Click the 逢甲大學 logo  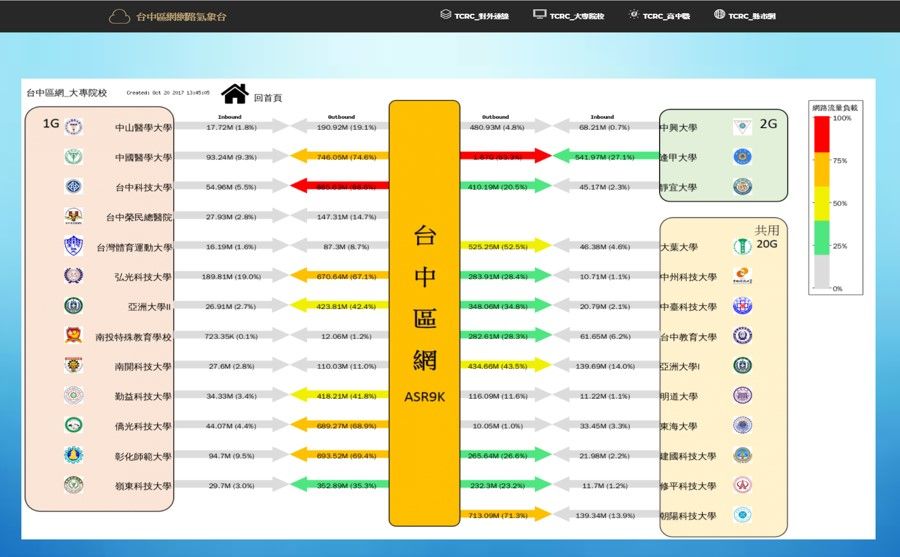tap(742, 156)
